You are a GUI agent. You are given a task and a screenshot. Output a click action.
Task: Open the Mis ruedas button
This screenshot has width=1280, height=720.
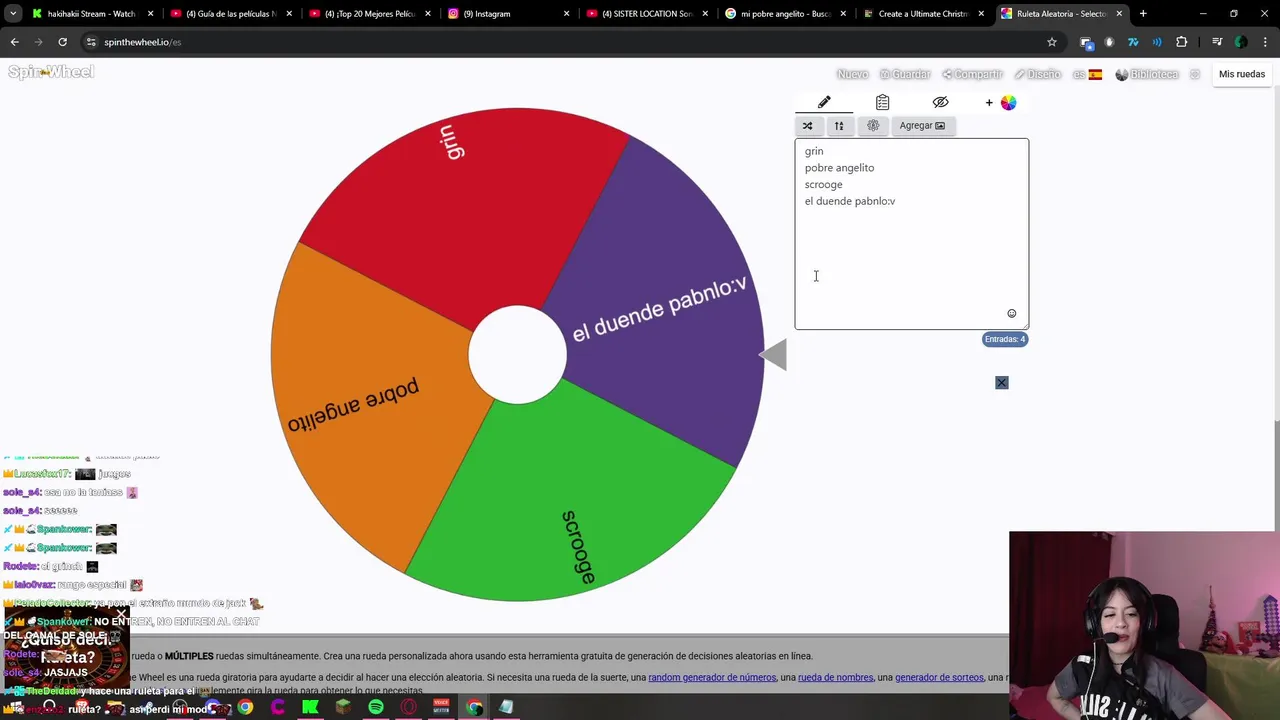click(1241, 74)
